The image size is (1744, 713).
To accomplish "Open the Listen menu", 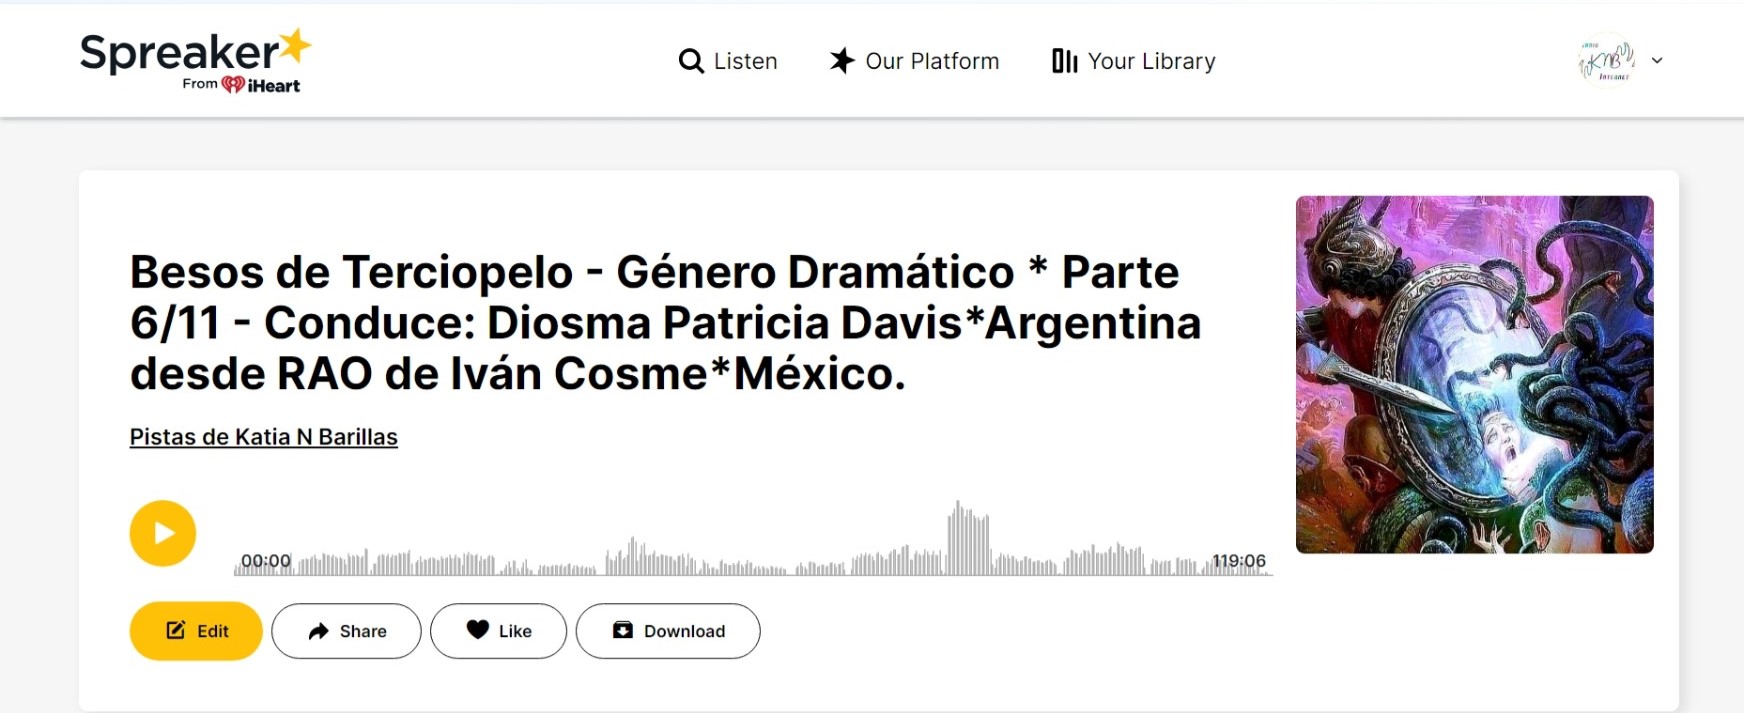I will coord(728,61).
